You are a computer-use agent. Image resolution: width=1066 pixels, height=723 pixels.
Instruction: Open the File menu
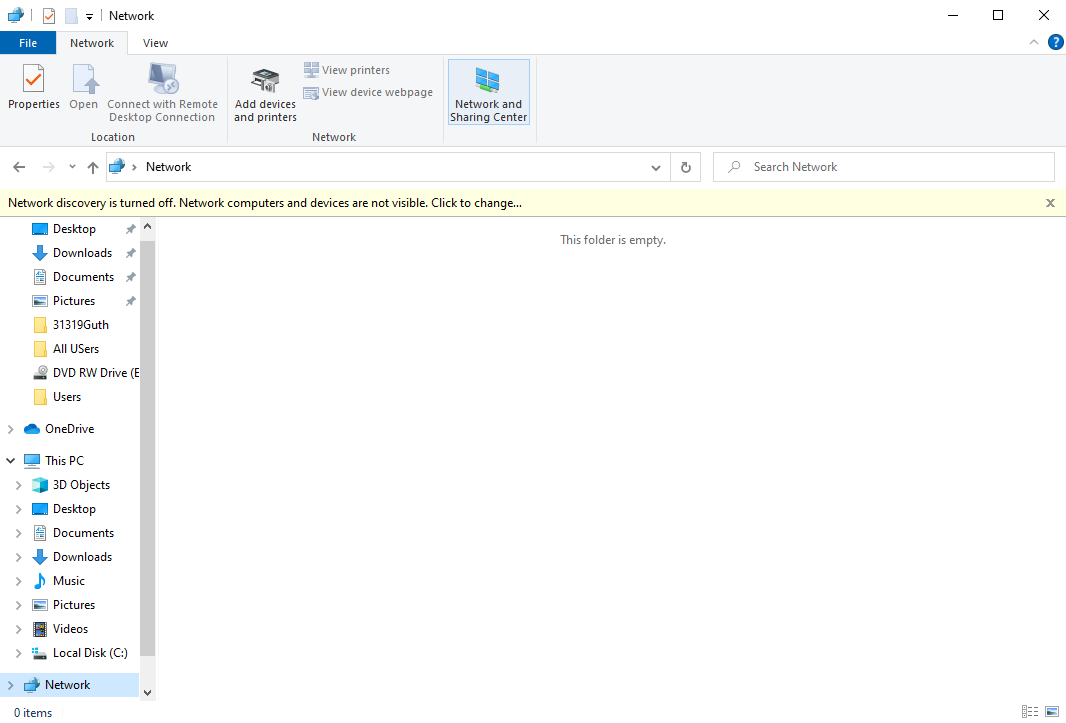tap(28, 43)
